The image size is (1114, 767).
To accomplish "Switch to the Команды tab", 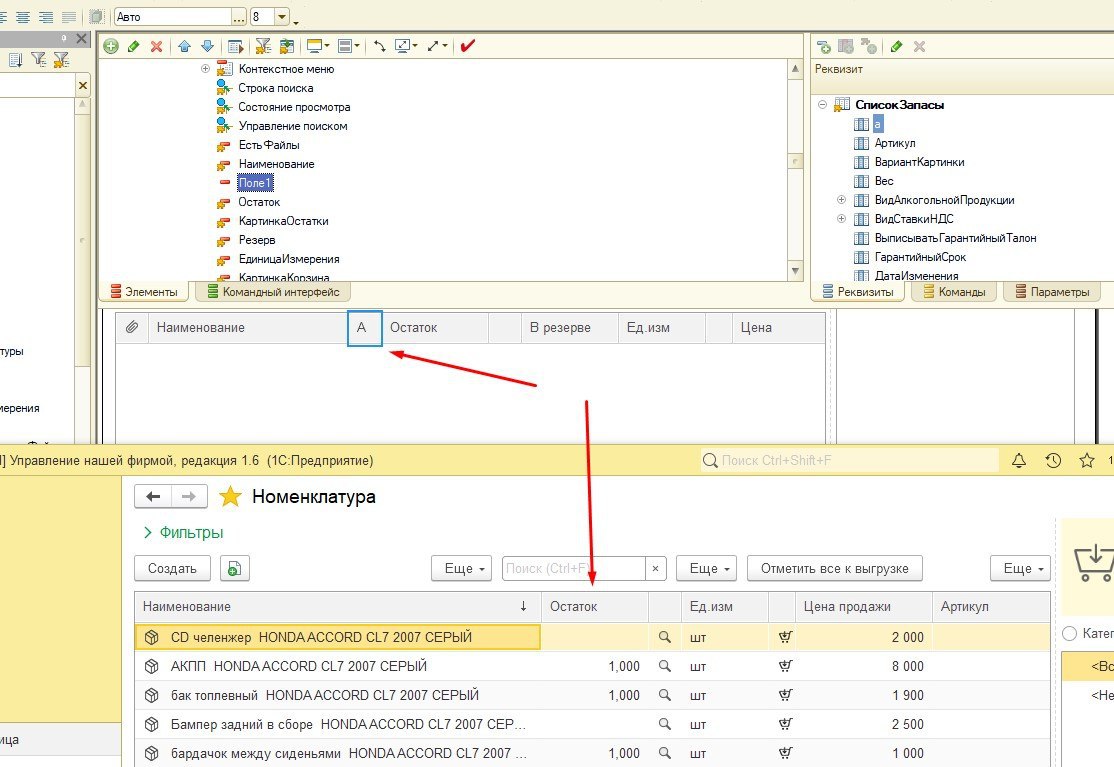I will pyautogui.click(x=954, y=292).
